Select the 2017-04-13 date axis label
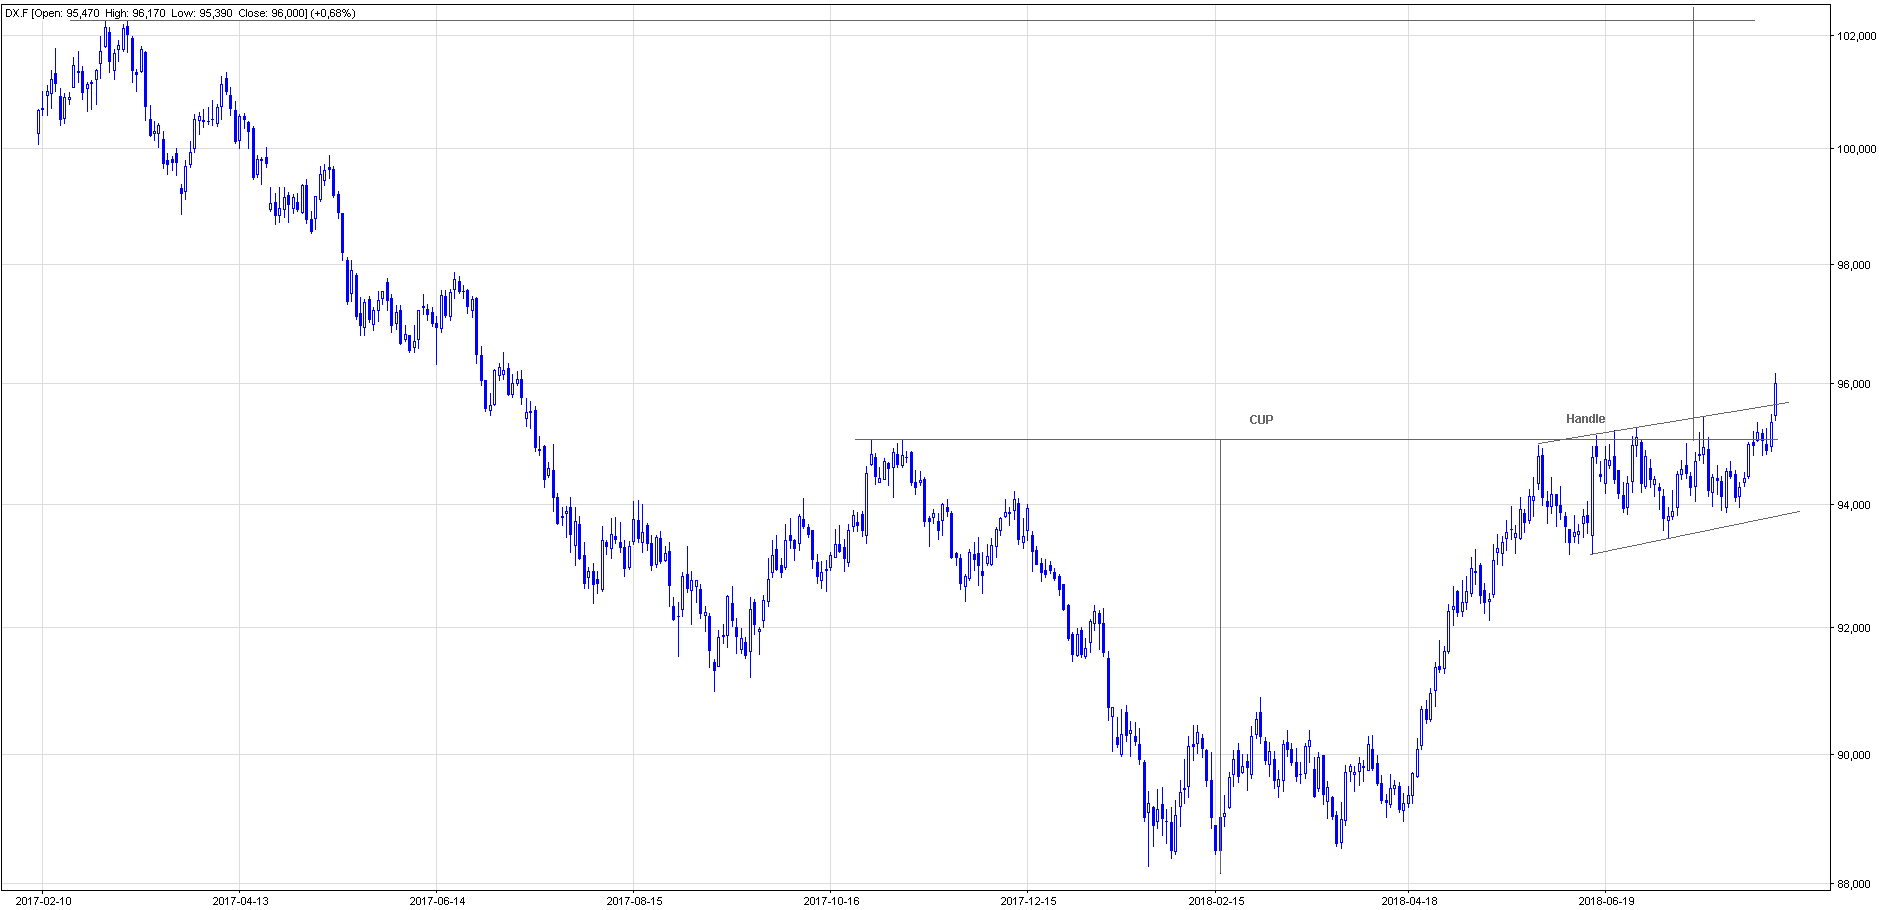The image size is (1879, 910). tap(240, 901)
